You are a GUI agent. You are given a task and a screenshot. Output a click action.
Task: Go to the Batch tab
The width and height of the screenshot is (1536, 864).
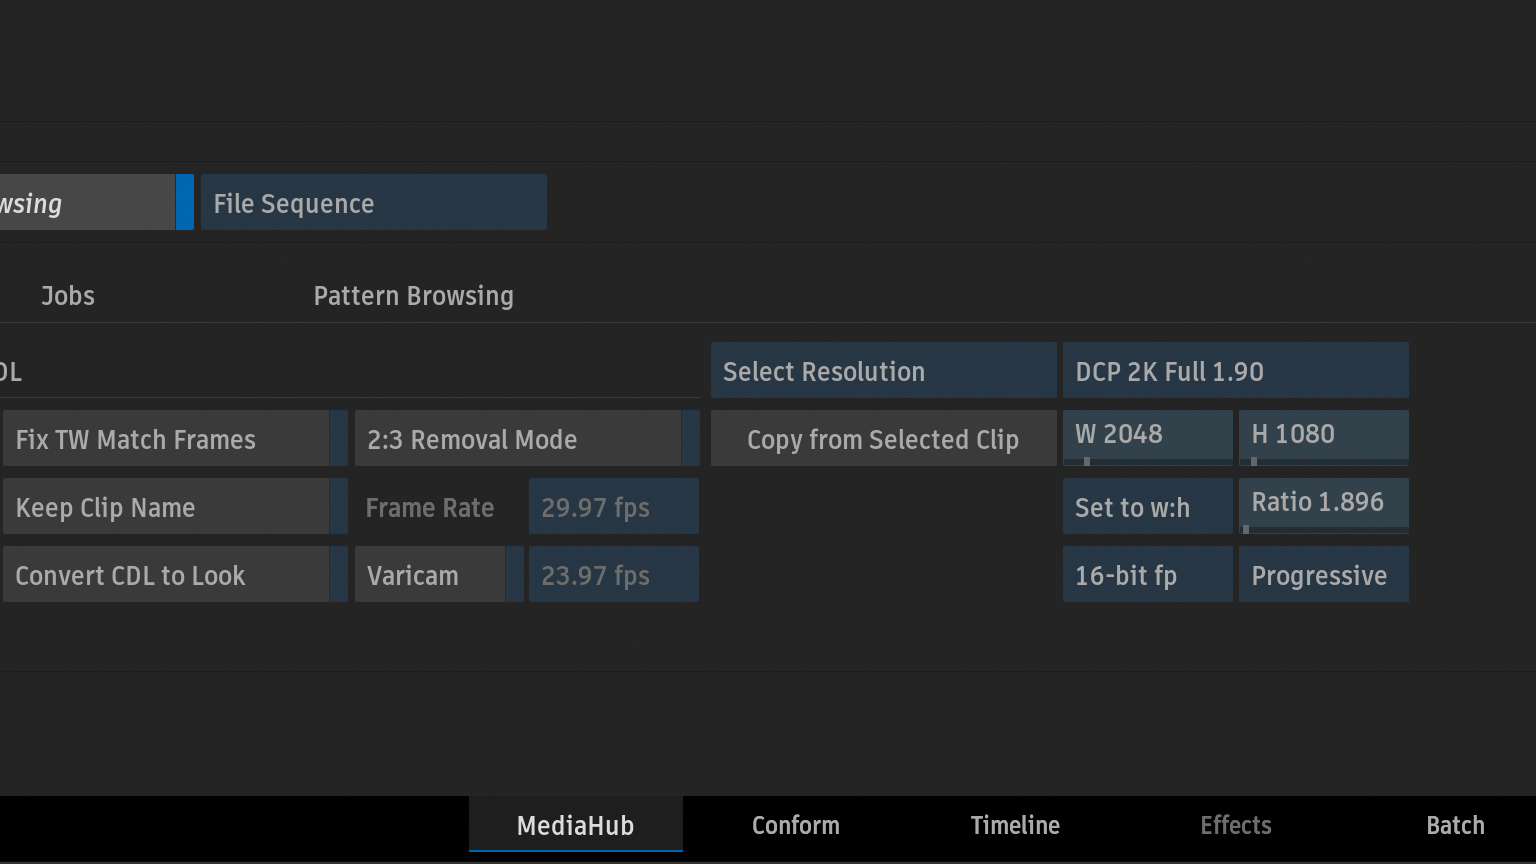coord(1455,825)
